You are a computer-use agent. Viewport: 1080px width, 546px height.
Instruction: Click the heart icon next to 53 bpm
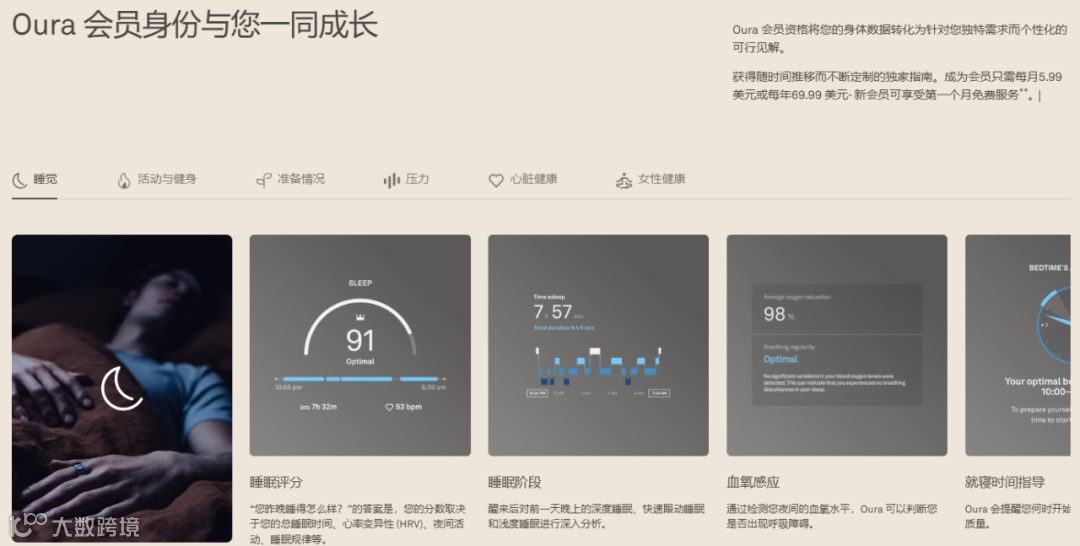(x=389, y=407)
